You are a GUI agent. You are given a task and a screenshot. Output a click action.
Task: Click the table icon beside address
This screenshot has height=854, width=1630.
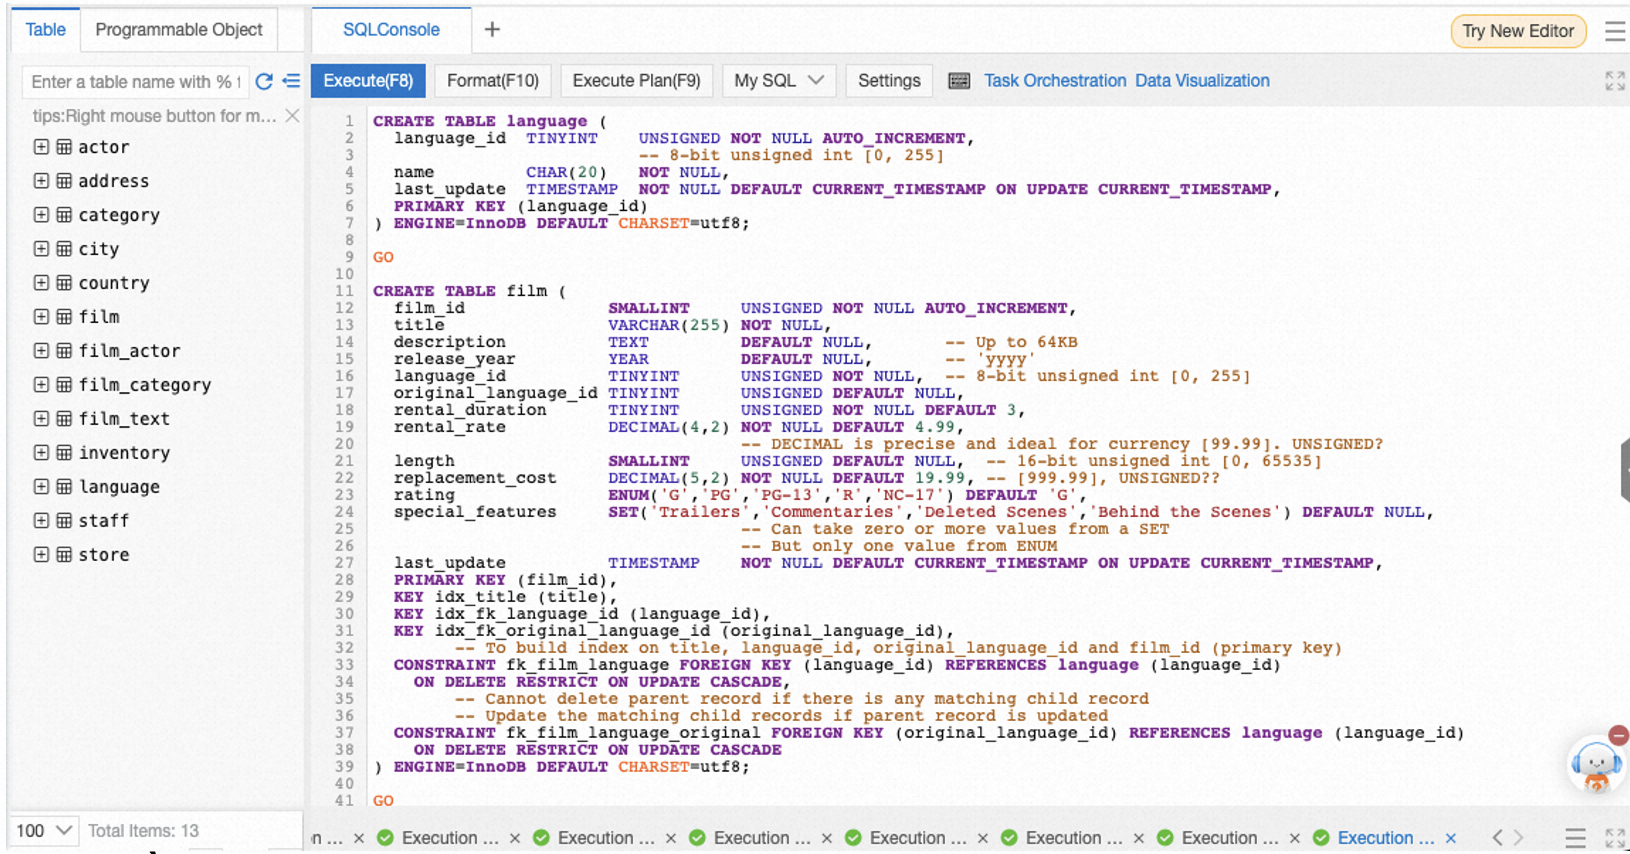64,181
